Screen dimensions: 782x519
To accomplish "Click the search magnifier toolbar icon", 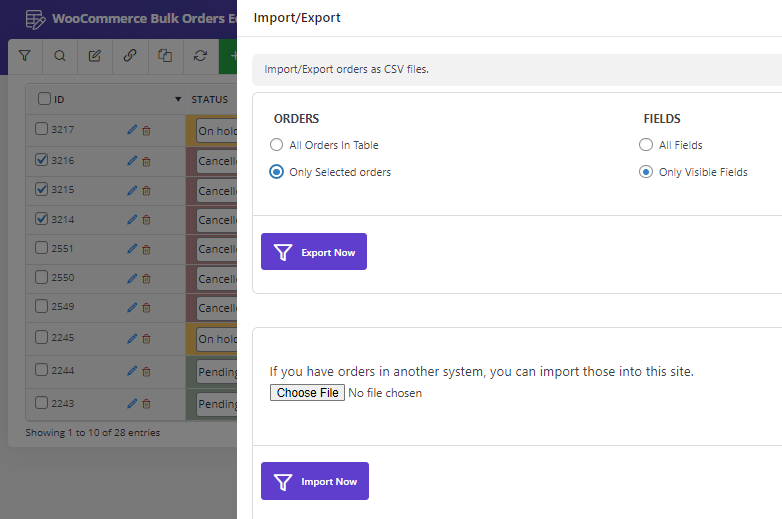I will point(60,55).
